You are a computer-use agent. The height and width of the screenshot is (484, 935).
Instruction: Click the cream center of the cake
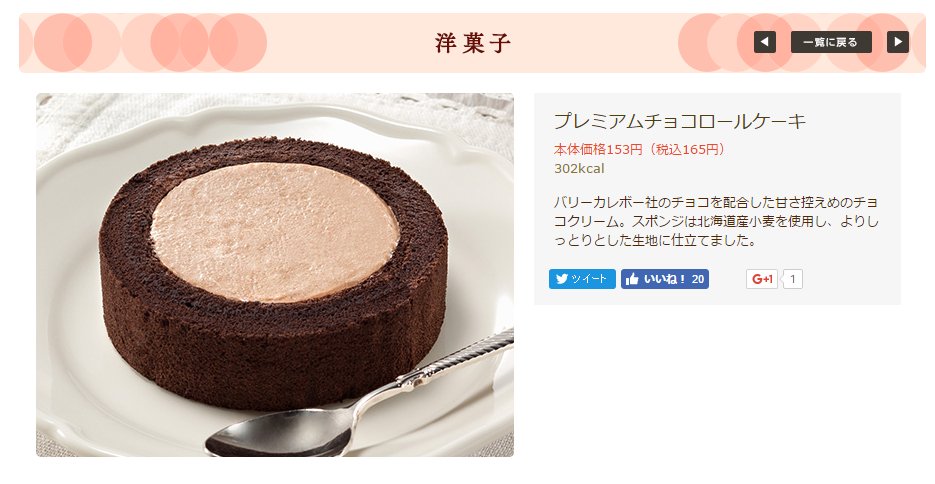(x=275, y=231)
